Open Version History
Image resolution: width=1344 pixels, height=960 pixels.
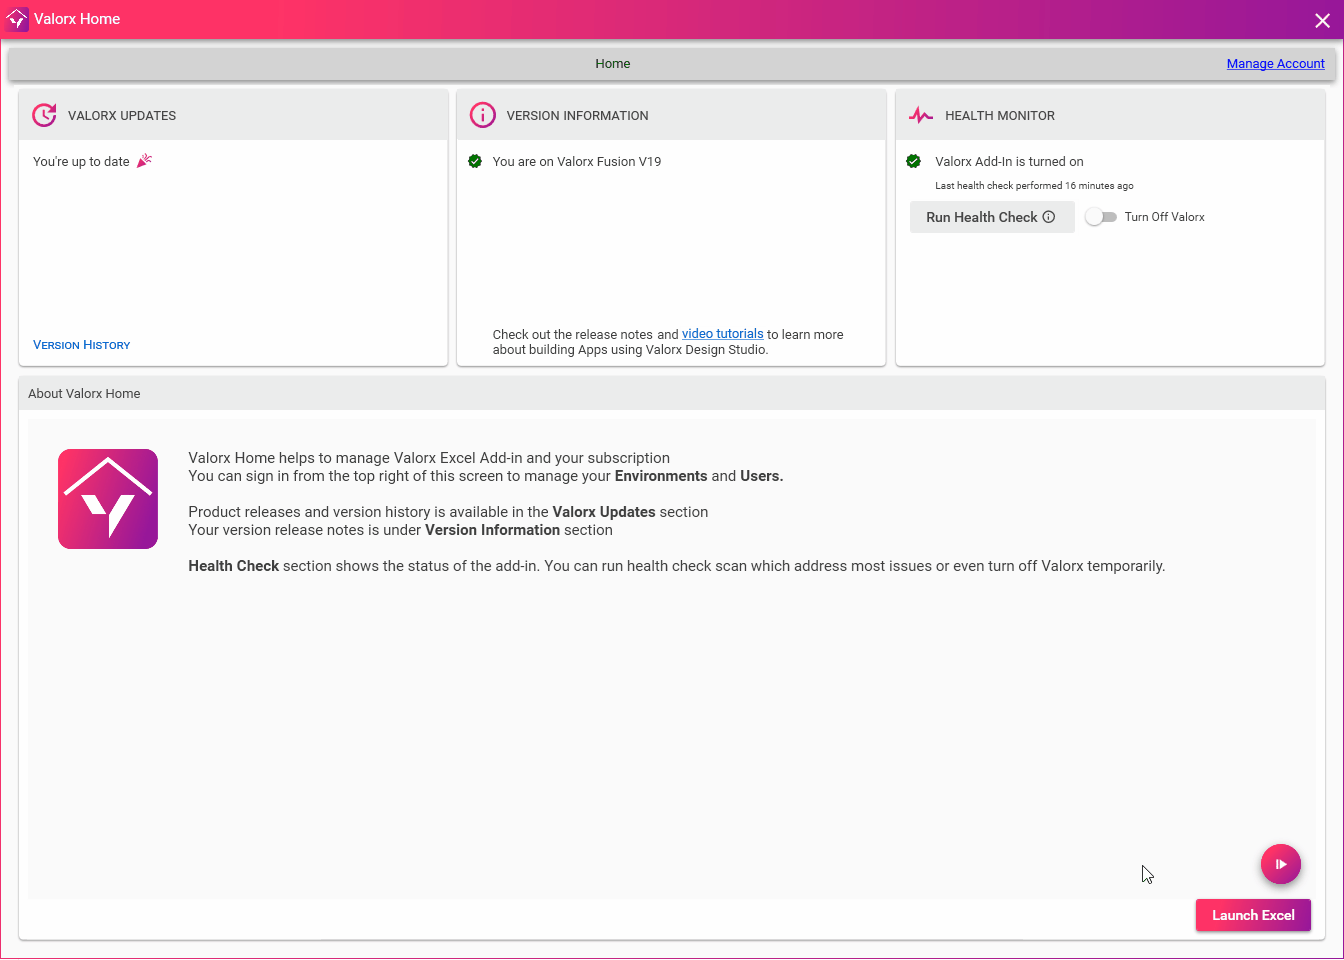click(x=81, y=344)
